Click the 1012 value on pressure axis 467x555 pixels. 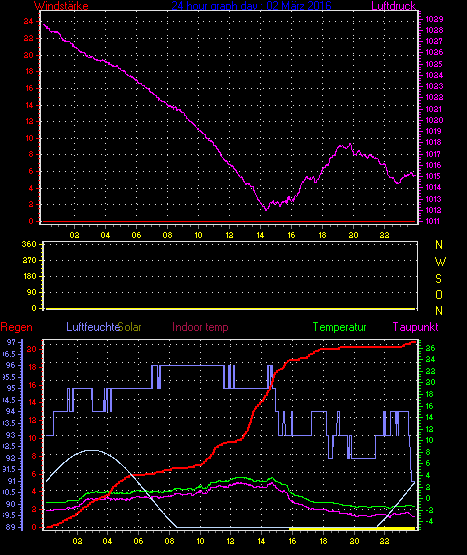point(433,210)
